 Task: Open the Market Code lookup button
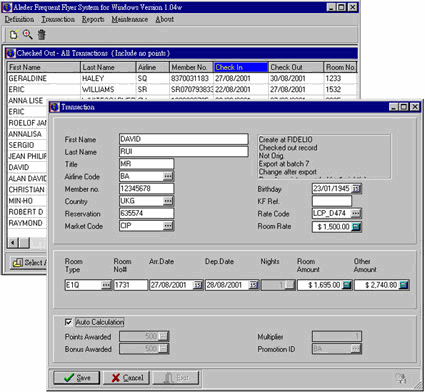(x=168, y=226)
